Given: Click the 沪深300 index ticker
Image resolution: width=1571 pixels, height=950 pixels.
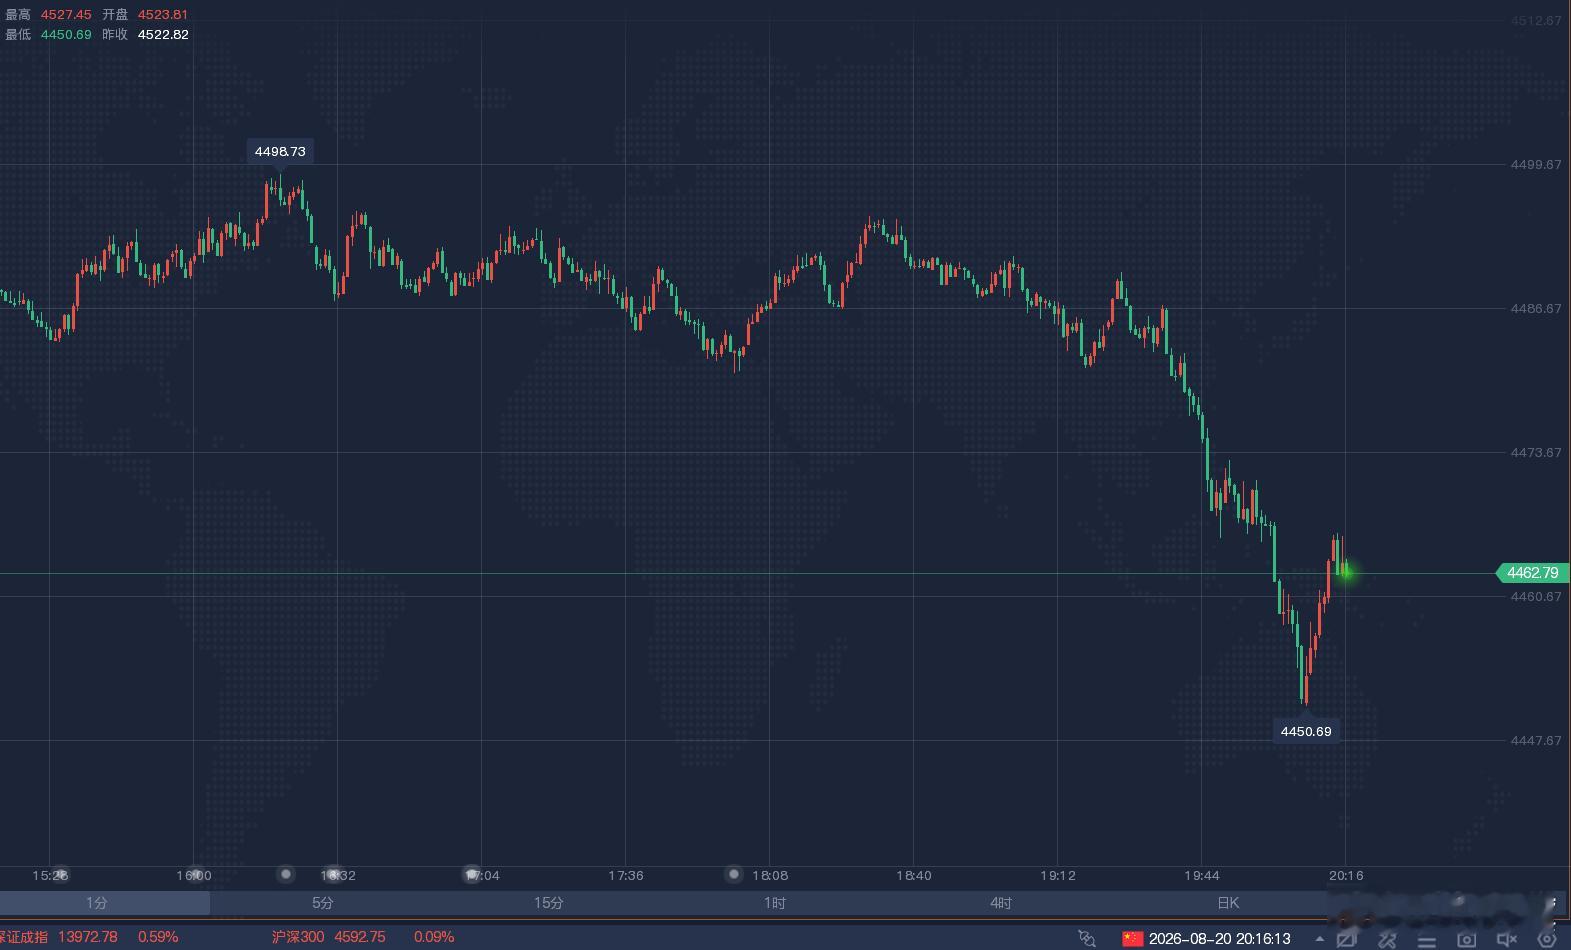Looking at the screenshot, I should (x=298, y=937).
